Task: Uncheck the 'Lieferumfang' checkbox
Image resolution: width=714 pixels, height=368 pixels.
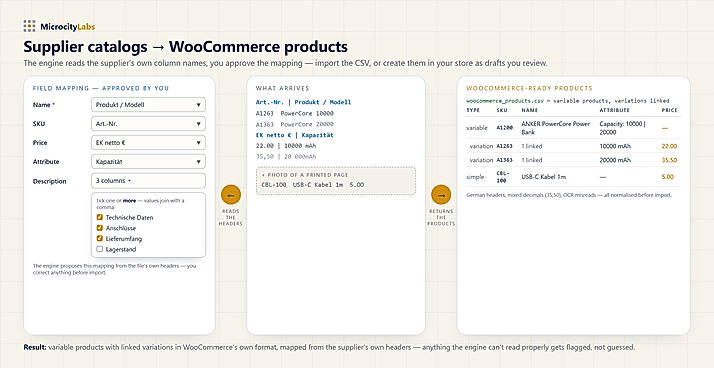Action: pos(100,239)
